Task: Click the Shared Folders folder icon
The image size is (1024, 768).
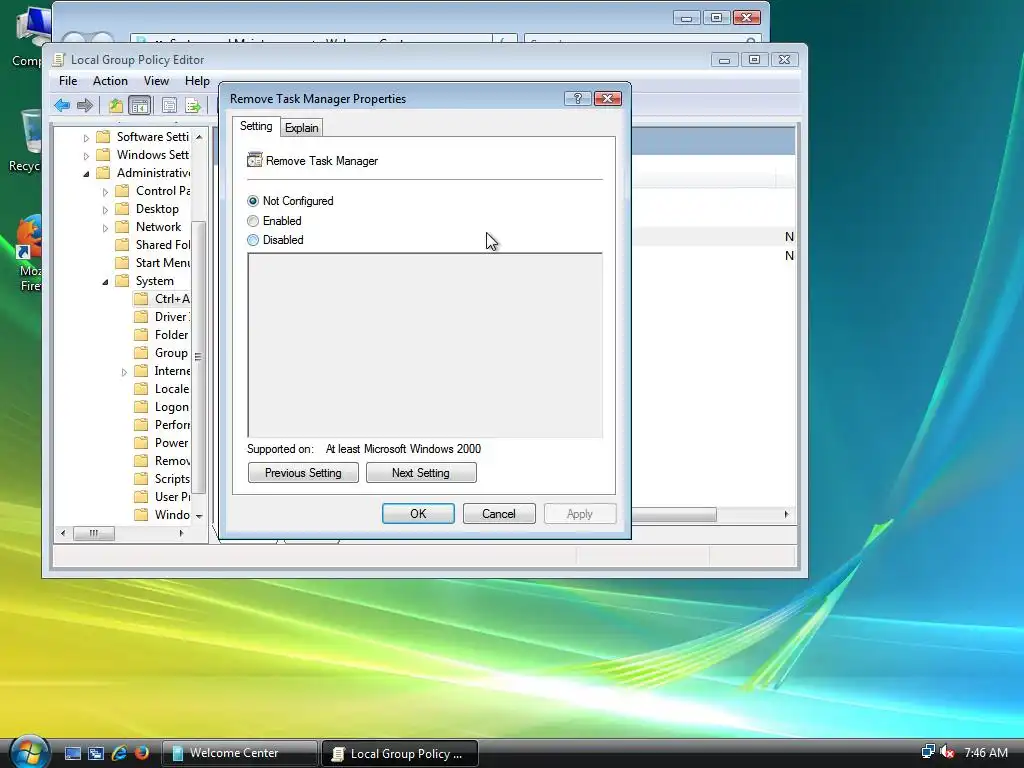Action: [x=122, y=245]
